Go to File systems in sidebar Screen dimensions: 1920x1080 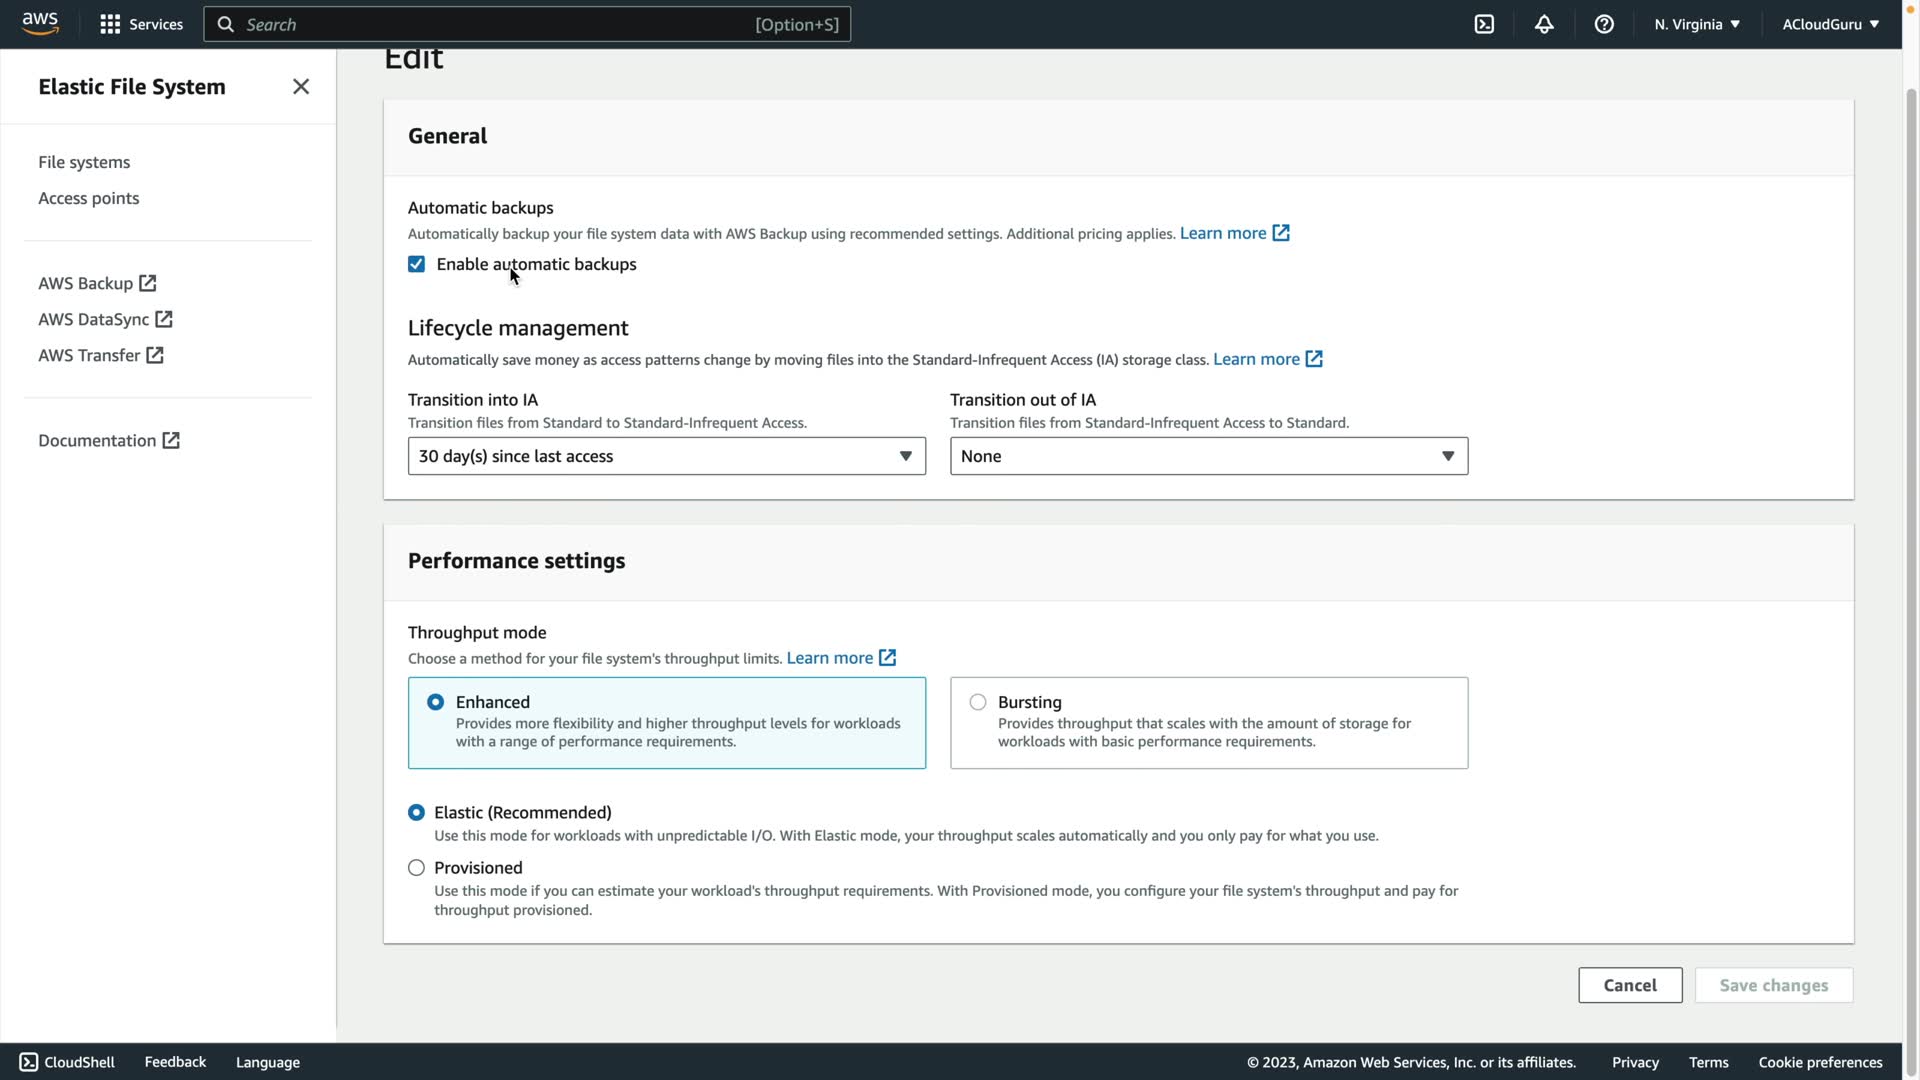(x=84, y=162)
